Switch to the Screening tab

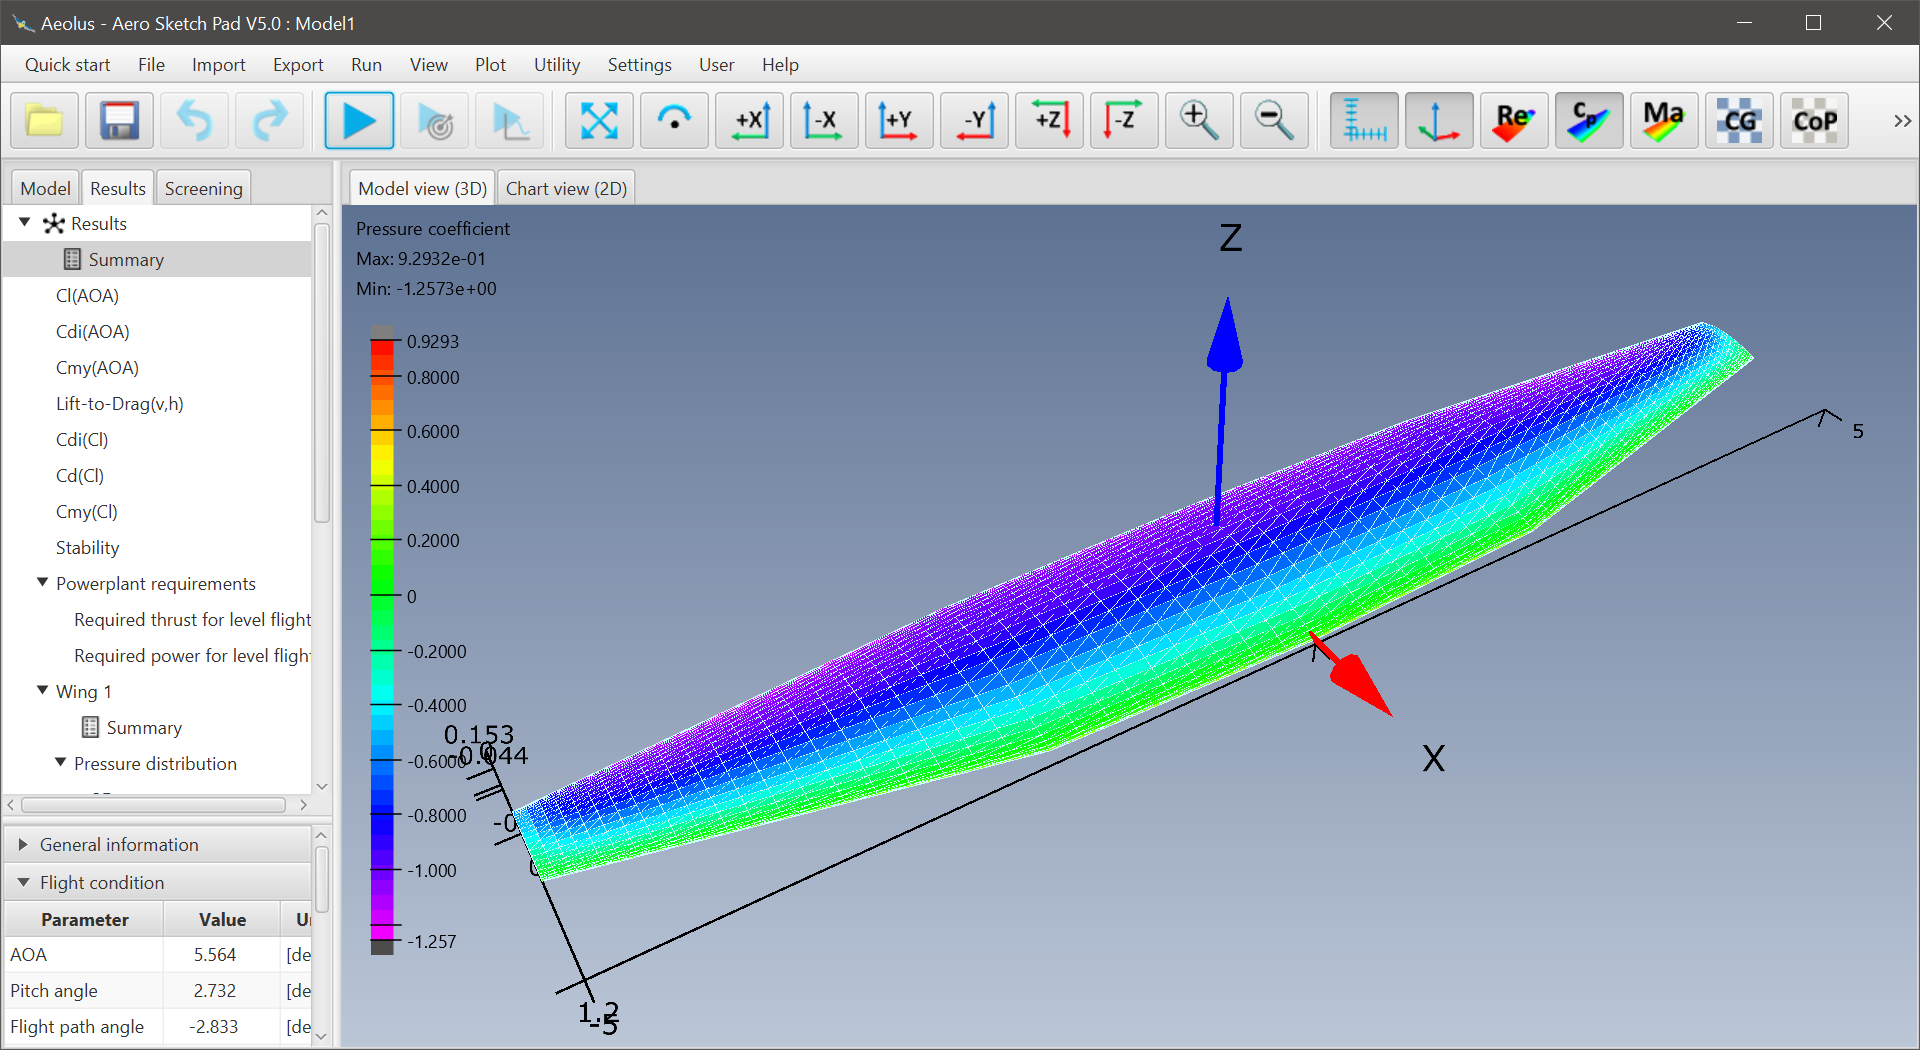pos(203,188)
